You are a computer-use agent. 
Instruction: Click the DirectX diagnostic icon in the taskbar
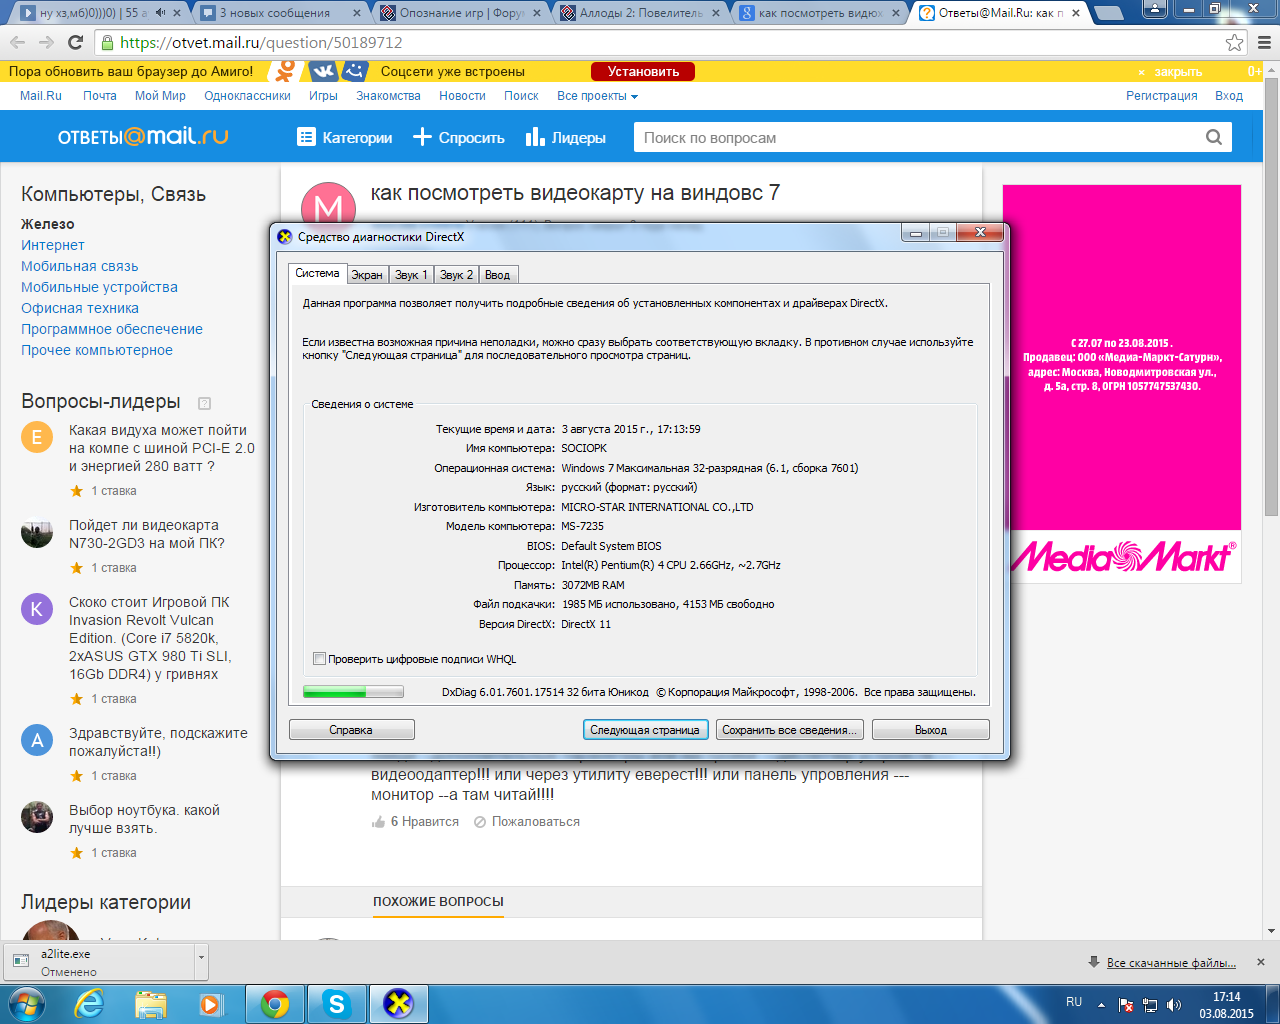point(399,1003)
